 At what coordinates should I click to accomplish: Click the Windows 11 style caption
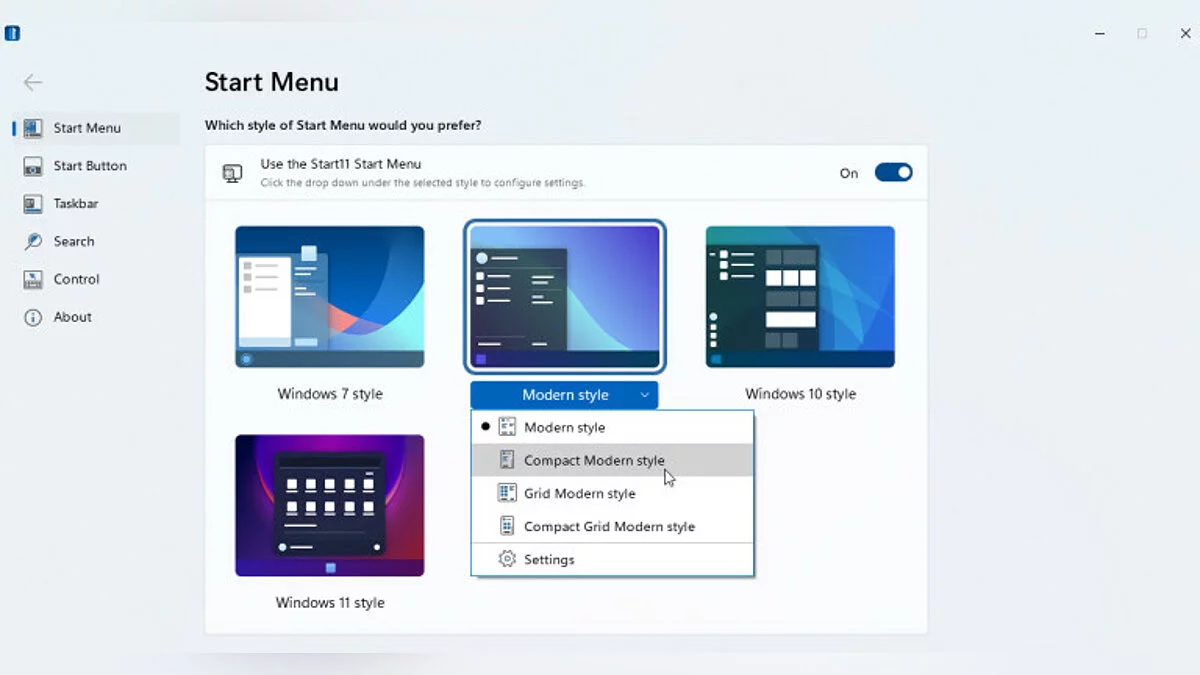tap(330, 603)
